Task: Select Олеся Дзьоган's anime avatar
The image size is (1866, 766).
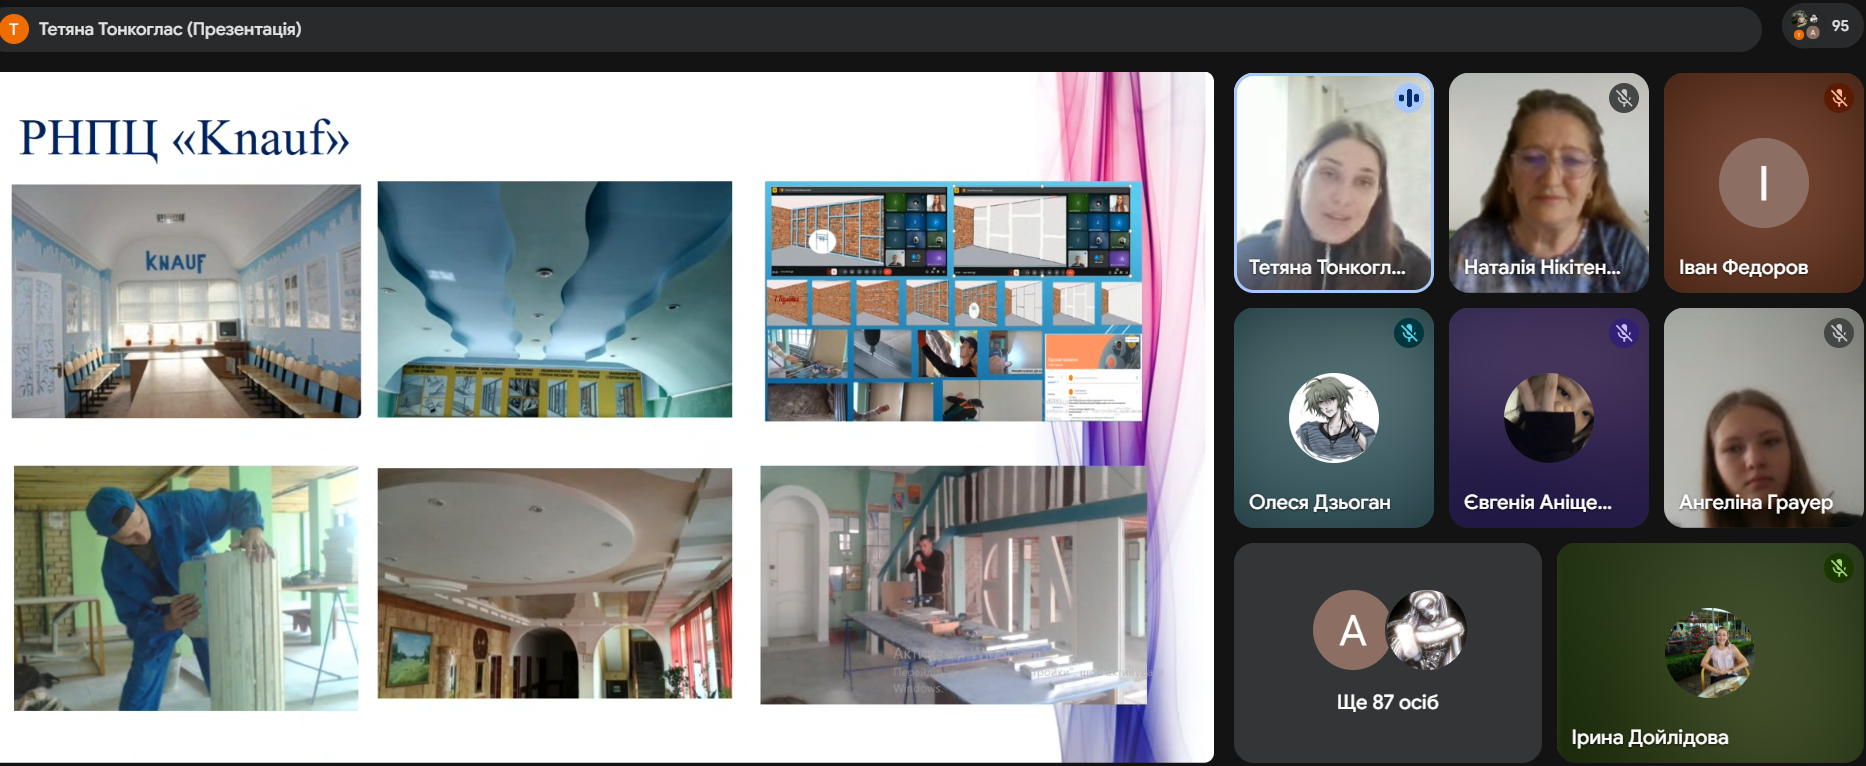Action: tap(1334, 418)
